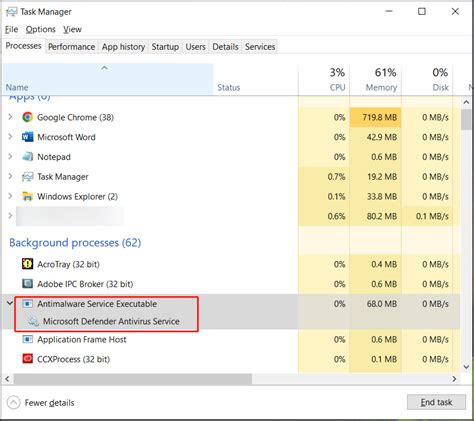Switch to the Services tab
Screen dimensions: 474x421
pyautogui.click(x=260, y=47)
